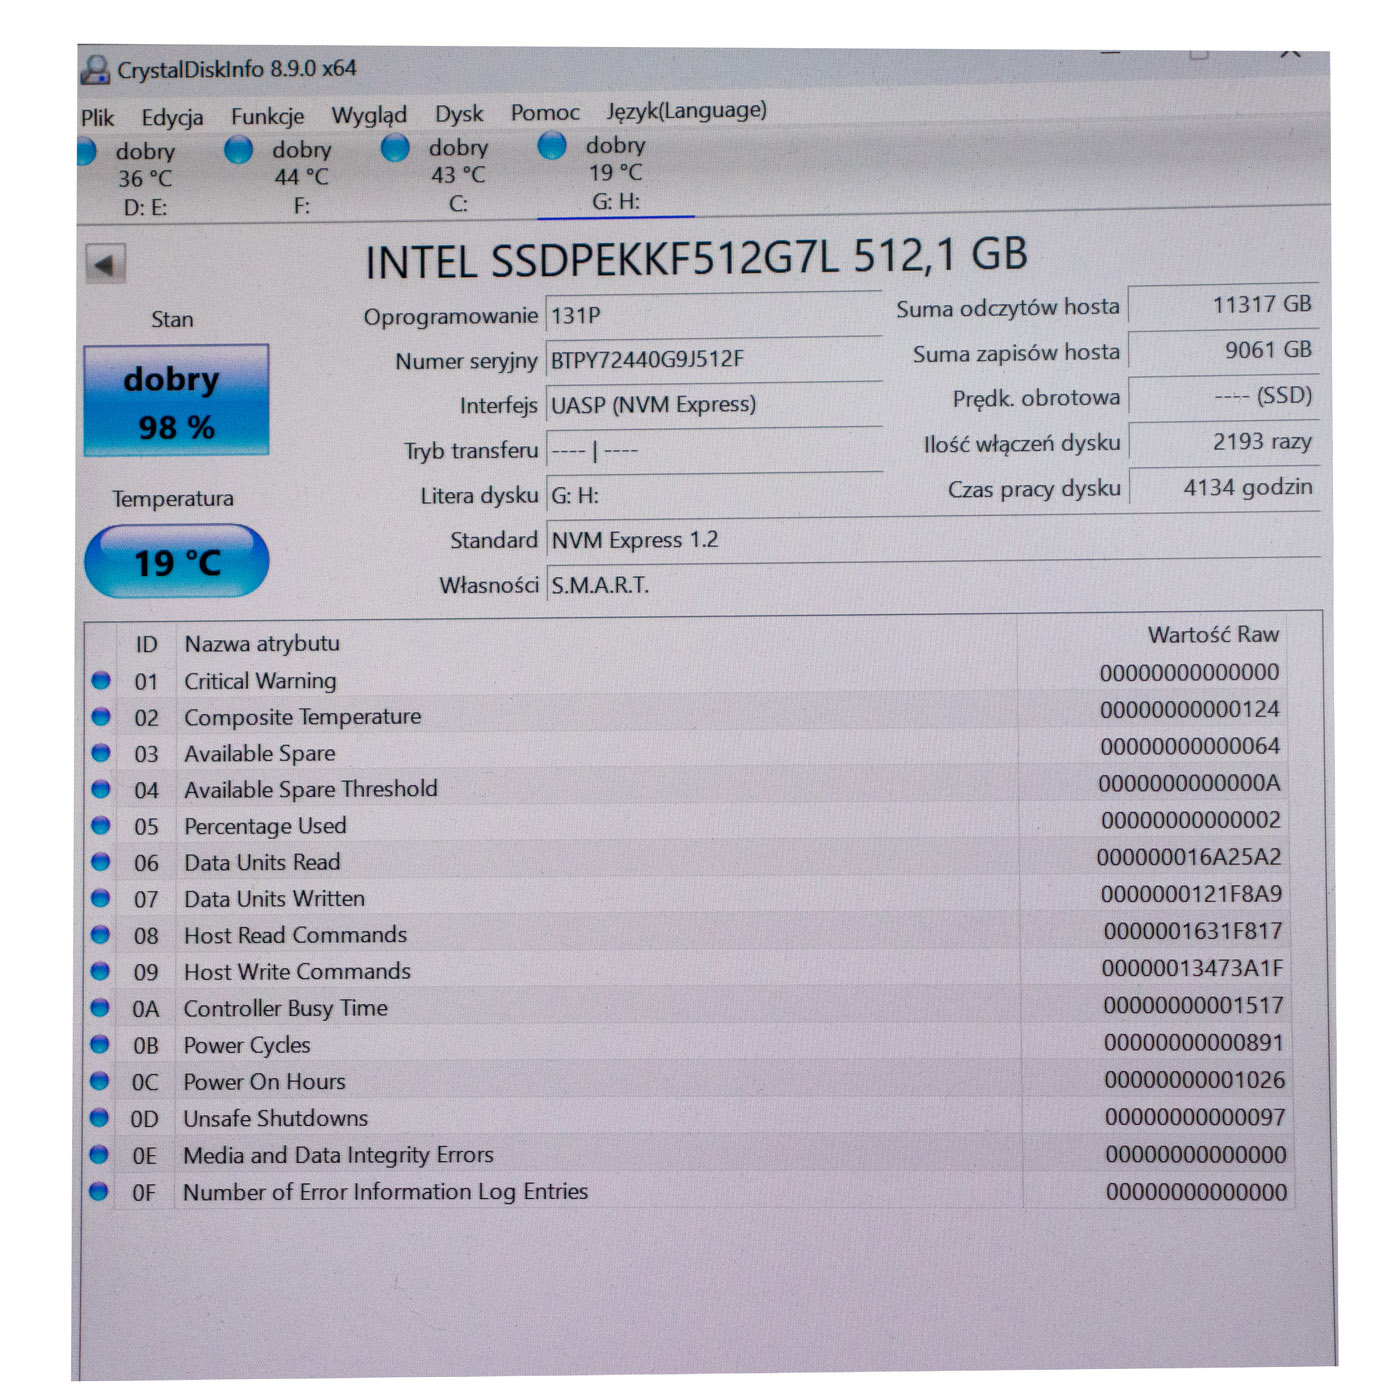Select the Data Units Written row

(686, 898)
